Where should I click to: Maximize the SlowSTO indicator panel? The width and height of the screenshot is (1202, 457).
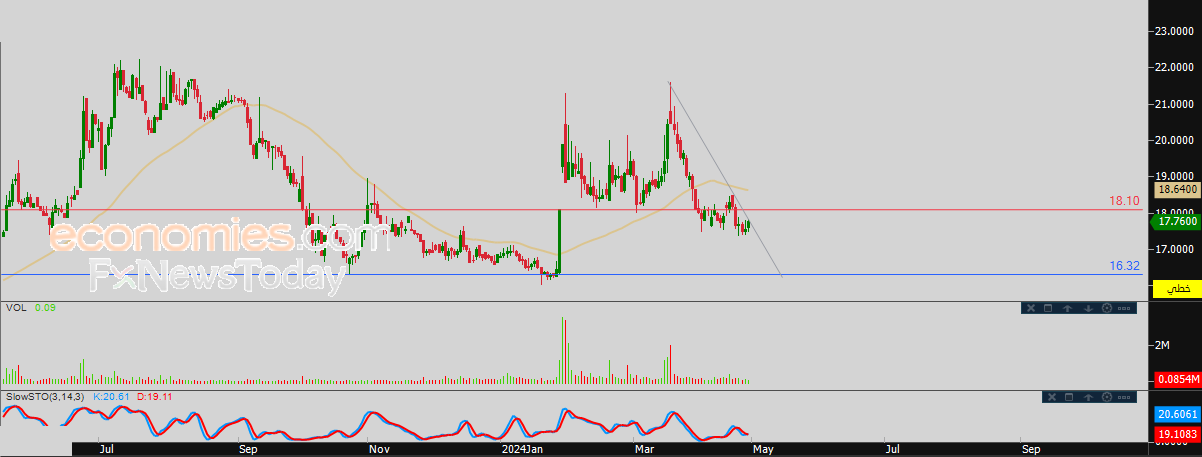[x=1068, y=397]
